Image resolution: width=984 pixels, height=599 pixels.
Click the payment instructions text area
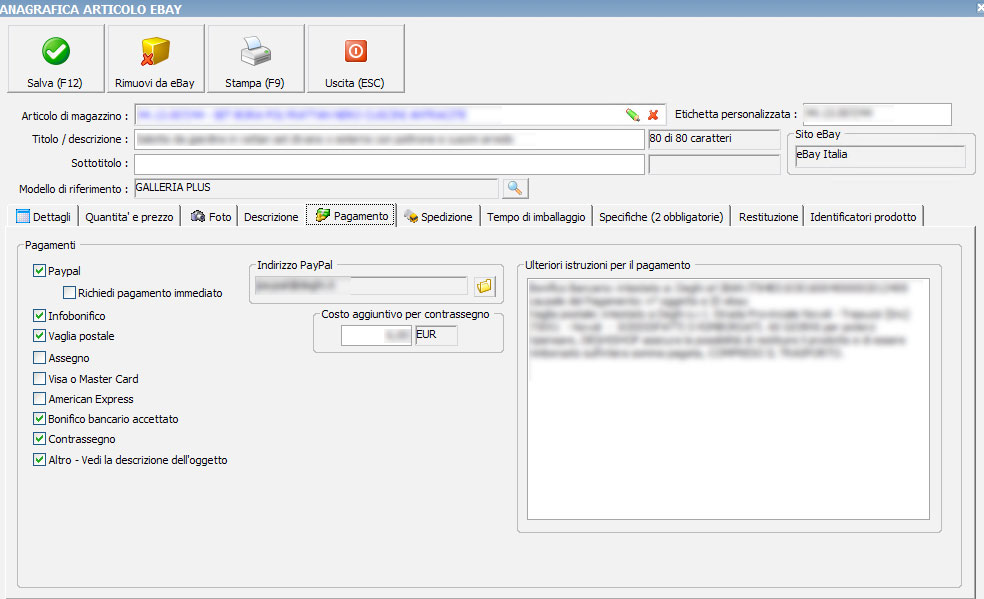tap(728, 399)
